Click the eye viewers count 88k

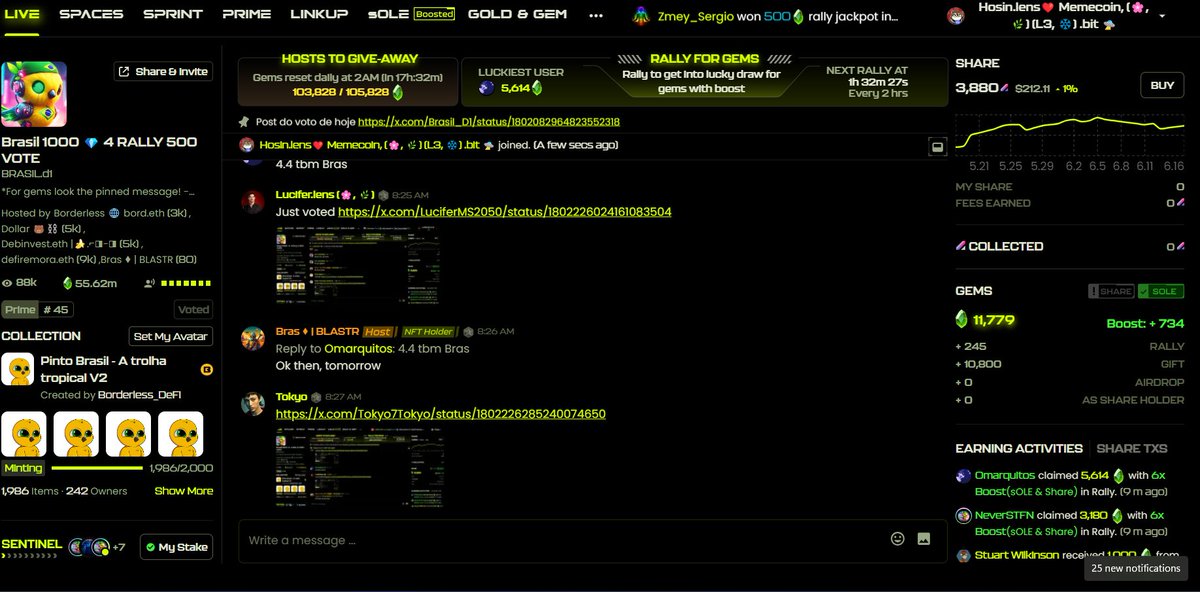(20, 283)
